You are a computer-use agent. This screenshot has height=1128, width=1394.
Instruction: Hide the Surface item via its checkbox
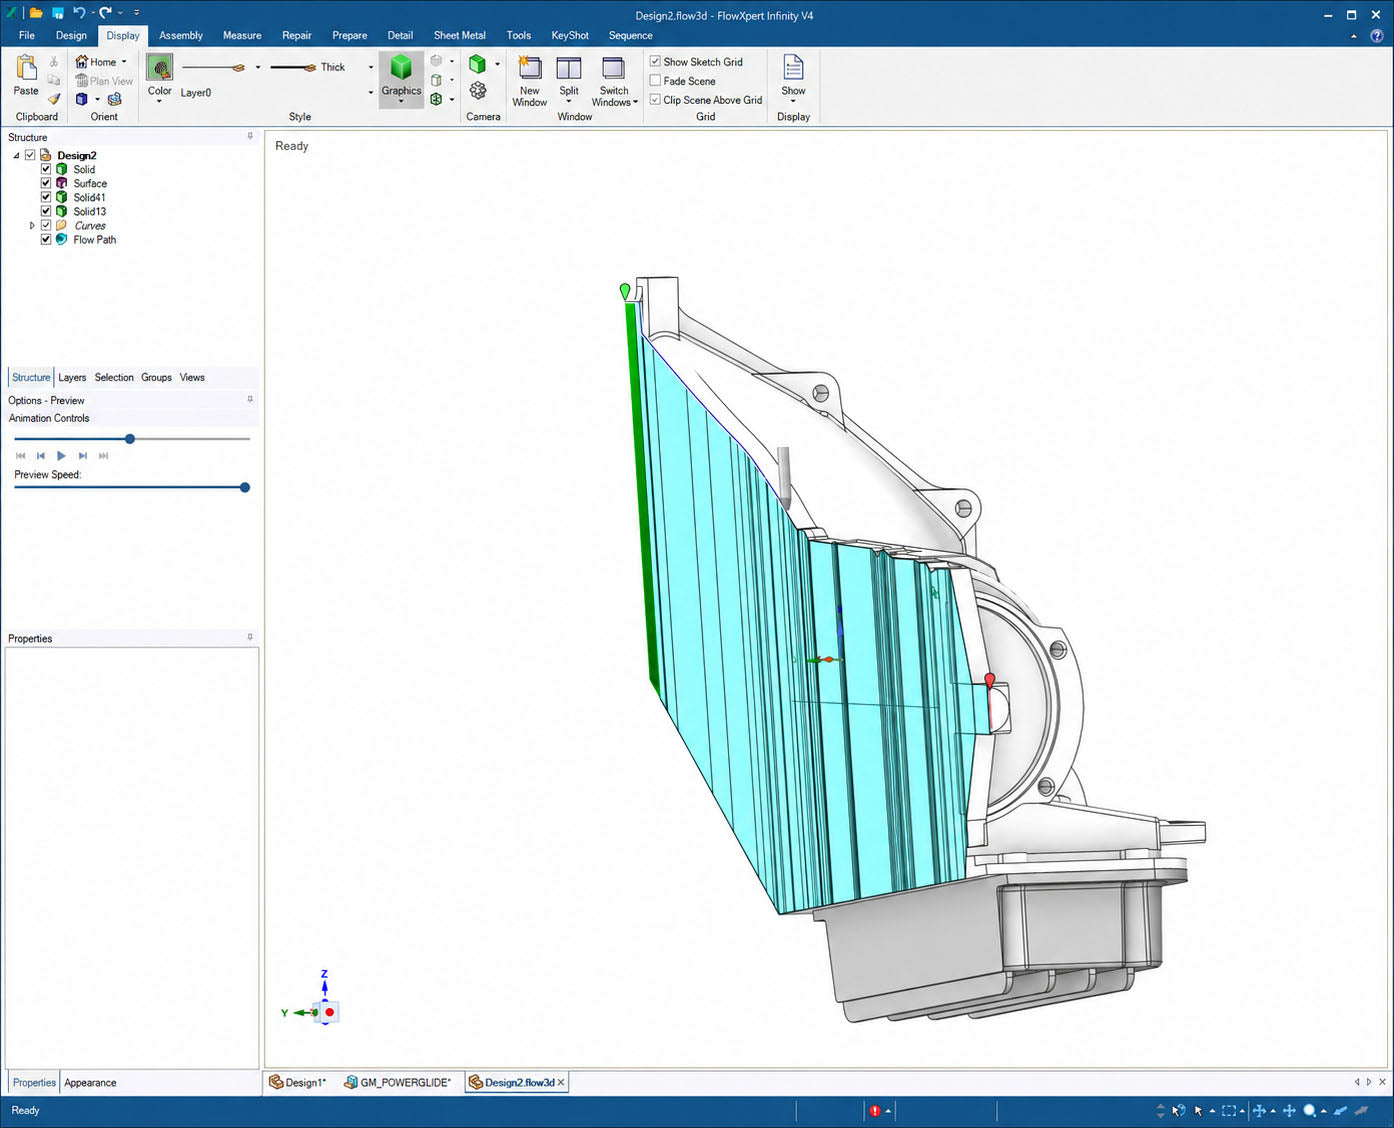click(x=46, y=183)
